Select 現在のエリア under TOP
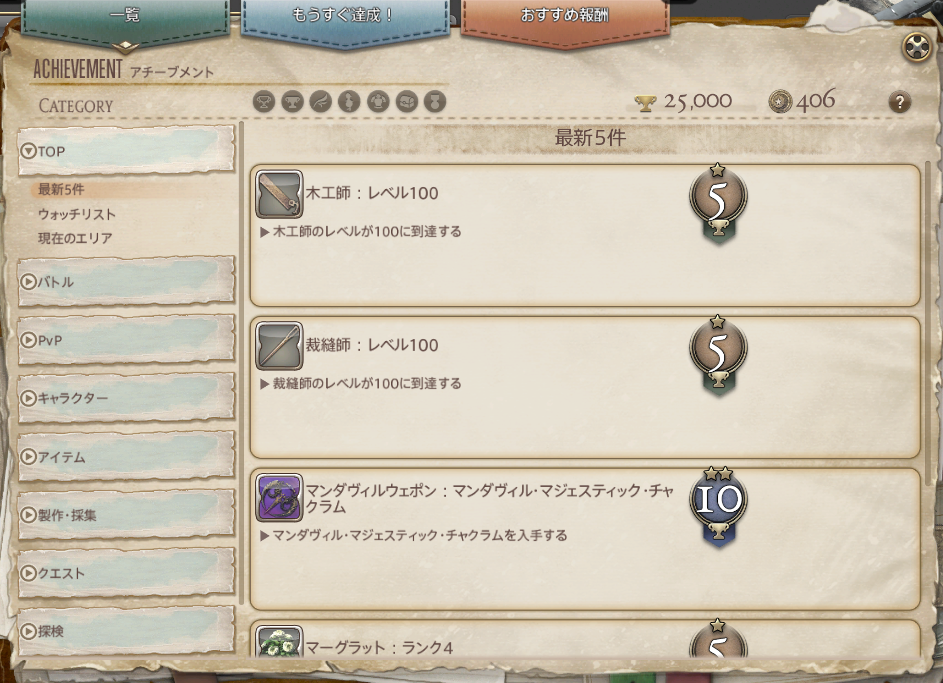Viewport: 943px width, 683px height. click(75, 238)
